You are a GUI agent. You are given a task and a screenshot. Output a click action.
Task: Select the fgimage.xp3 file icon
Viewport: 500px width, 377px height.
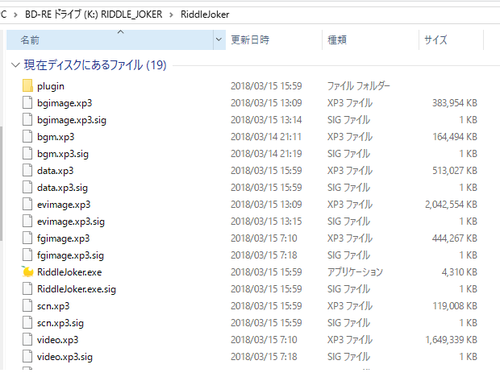(x=28, y=238)
